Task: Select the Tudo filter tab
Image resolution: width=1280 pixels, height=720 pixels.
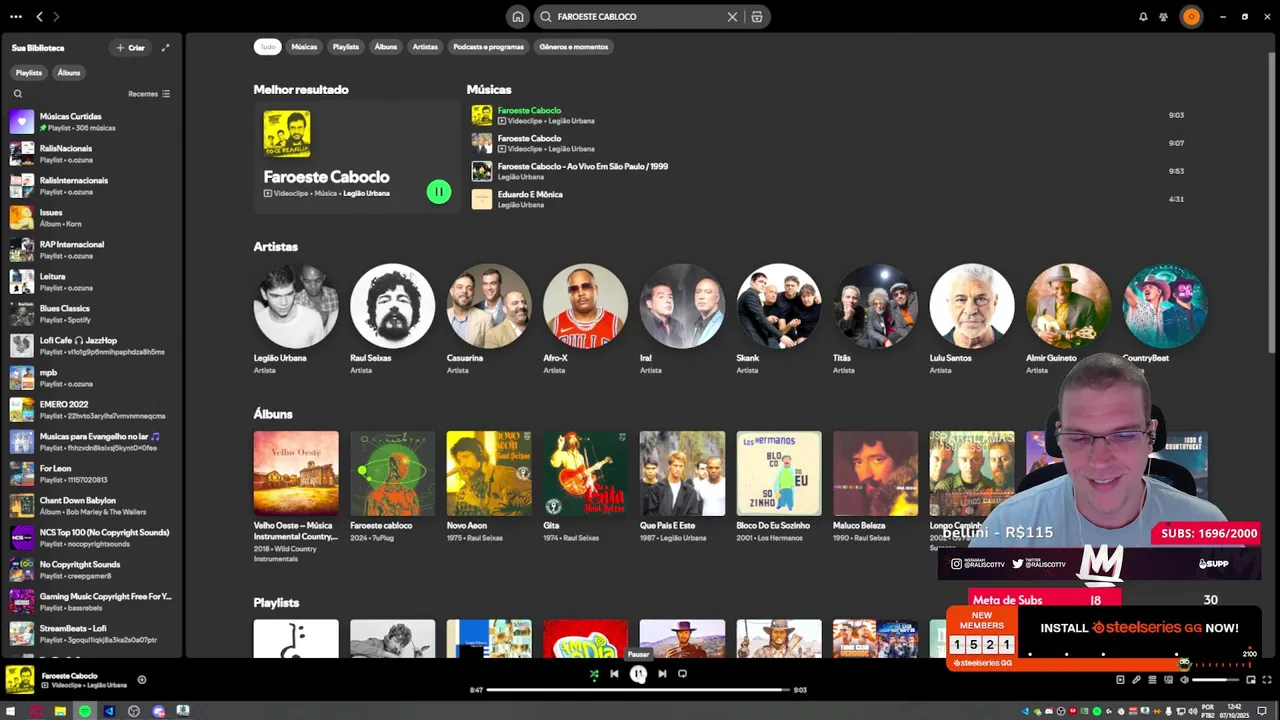Action: (x=268, y=47)
